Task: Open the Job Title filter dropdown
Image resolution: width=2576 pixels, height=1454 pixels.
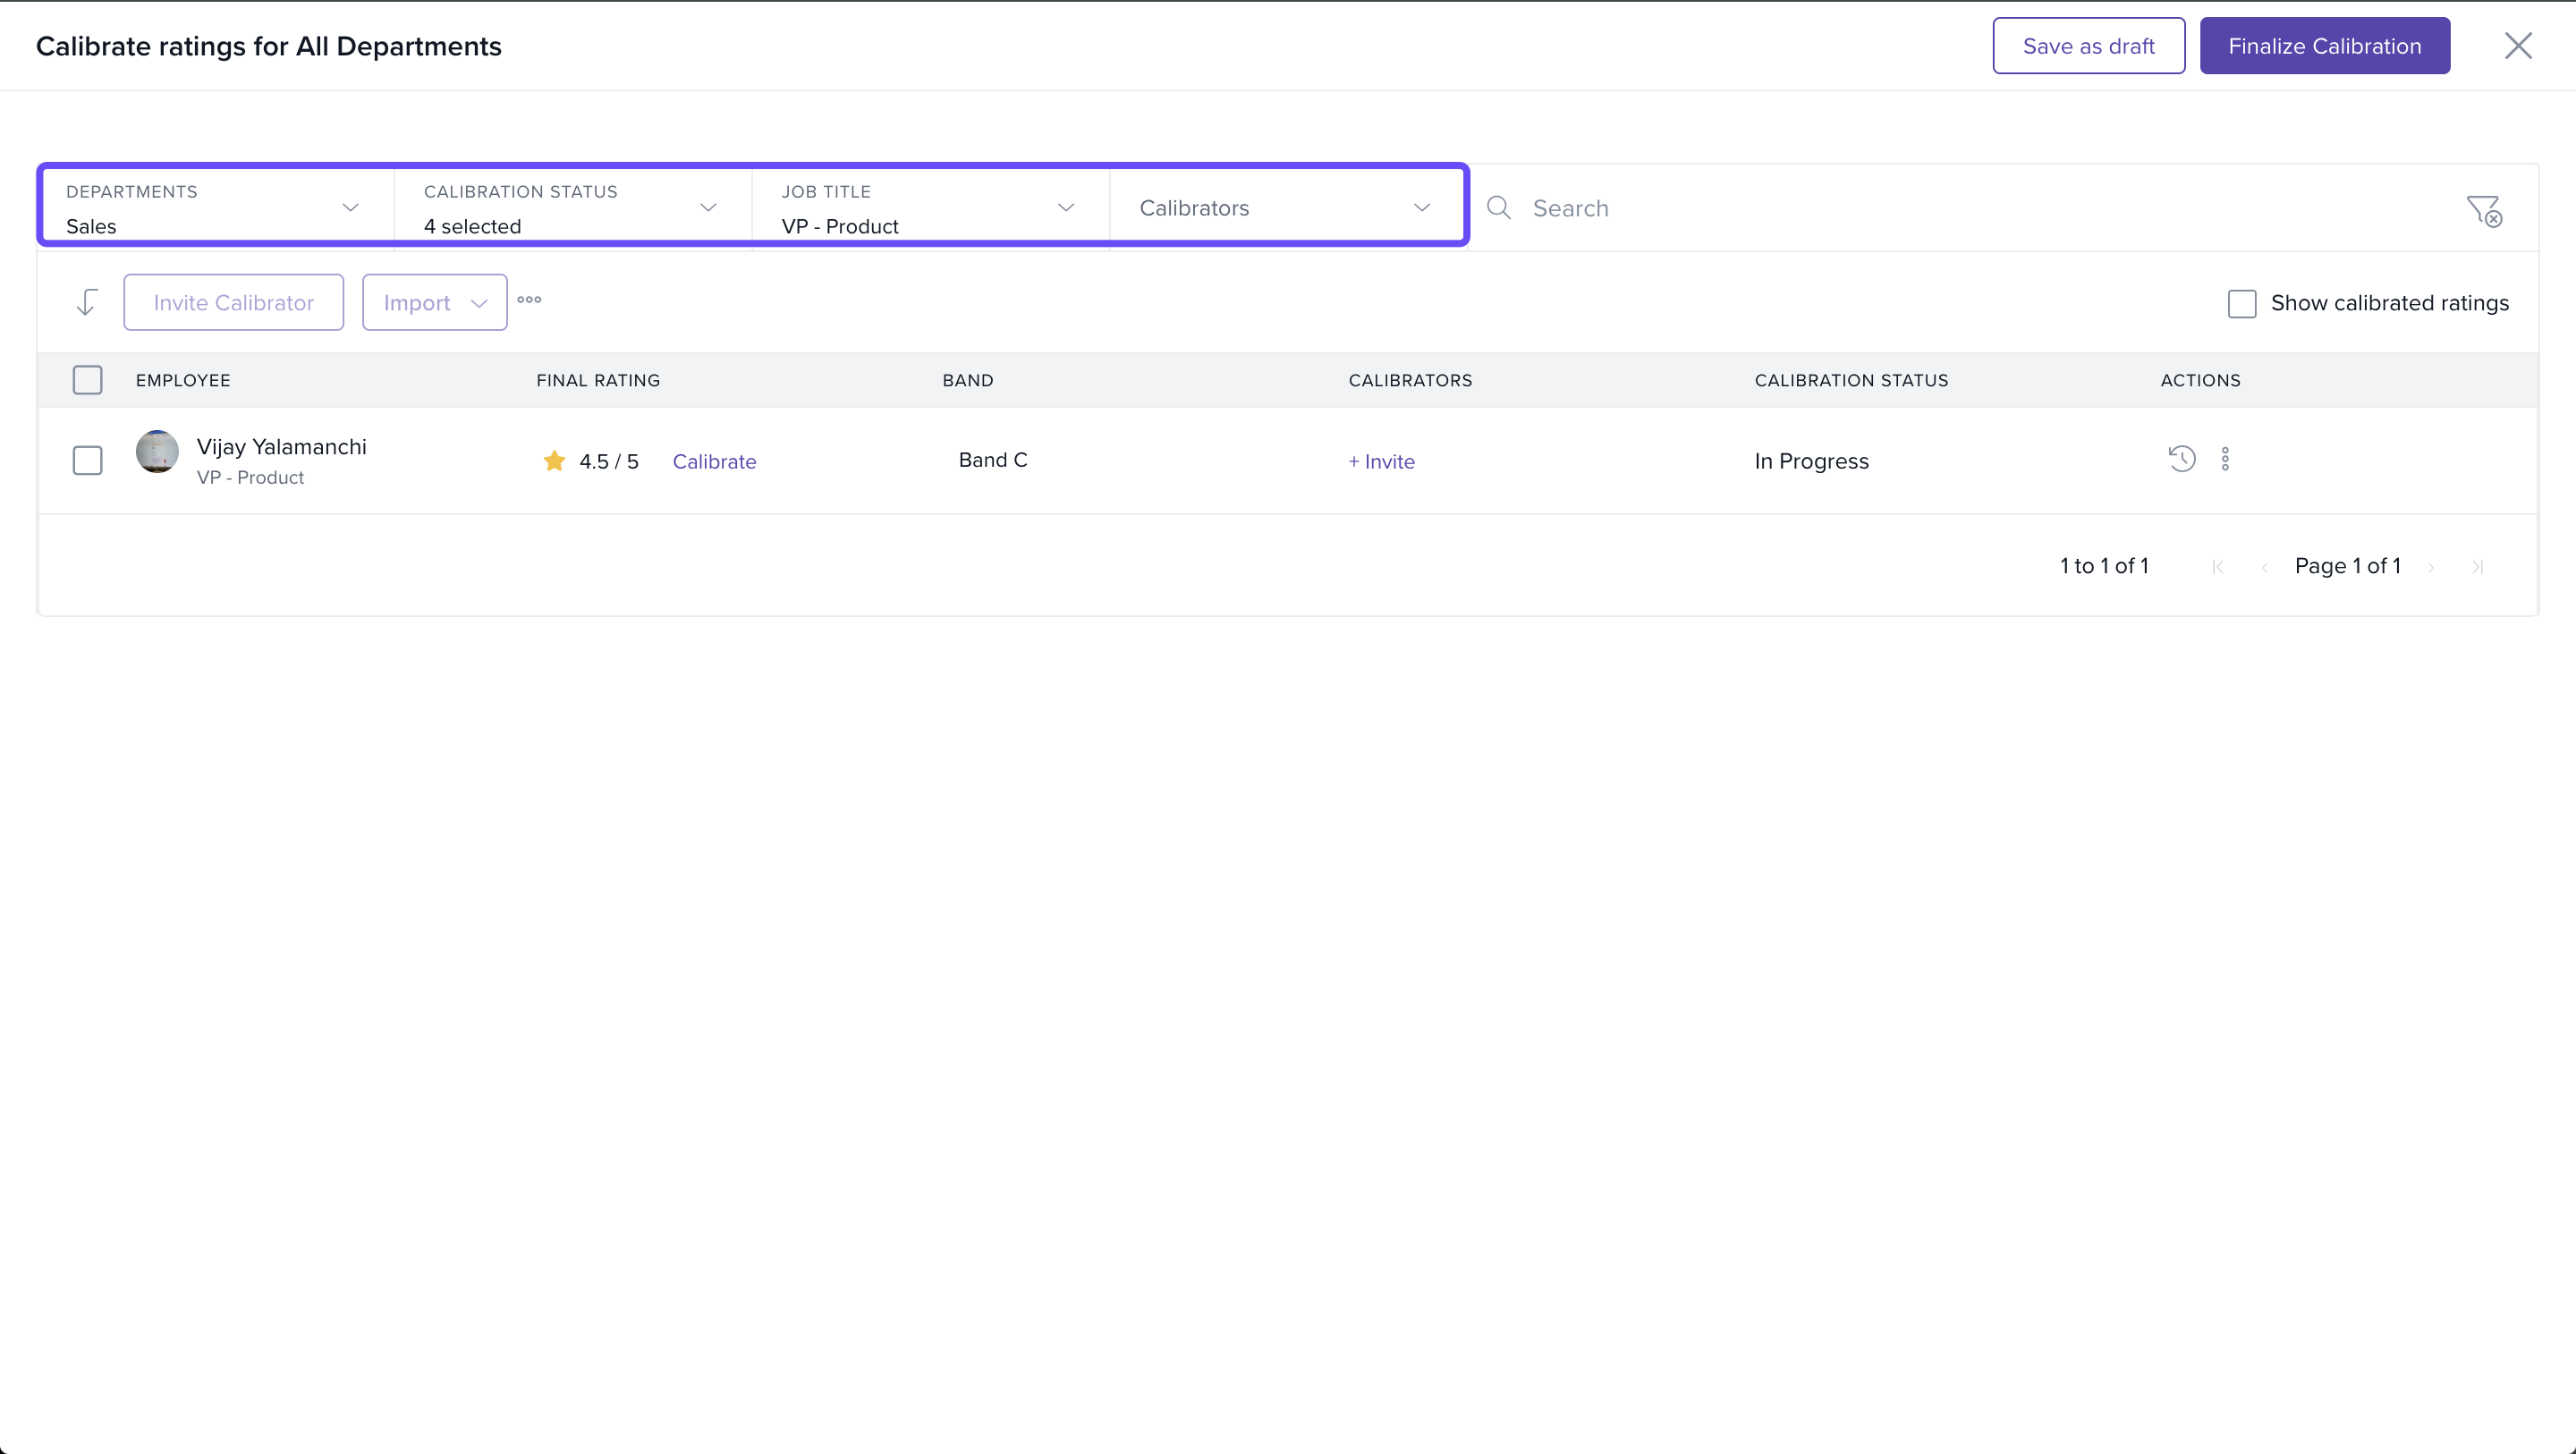Action: (x=930, y=208)
